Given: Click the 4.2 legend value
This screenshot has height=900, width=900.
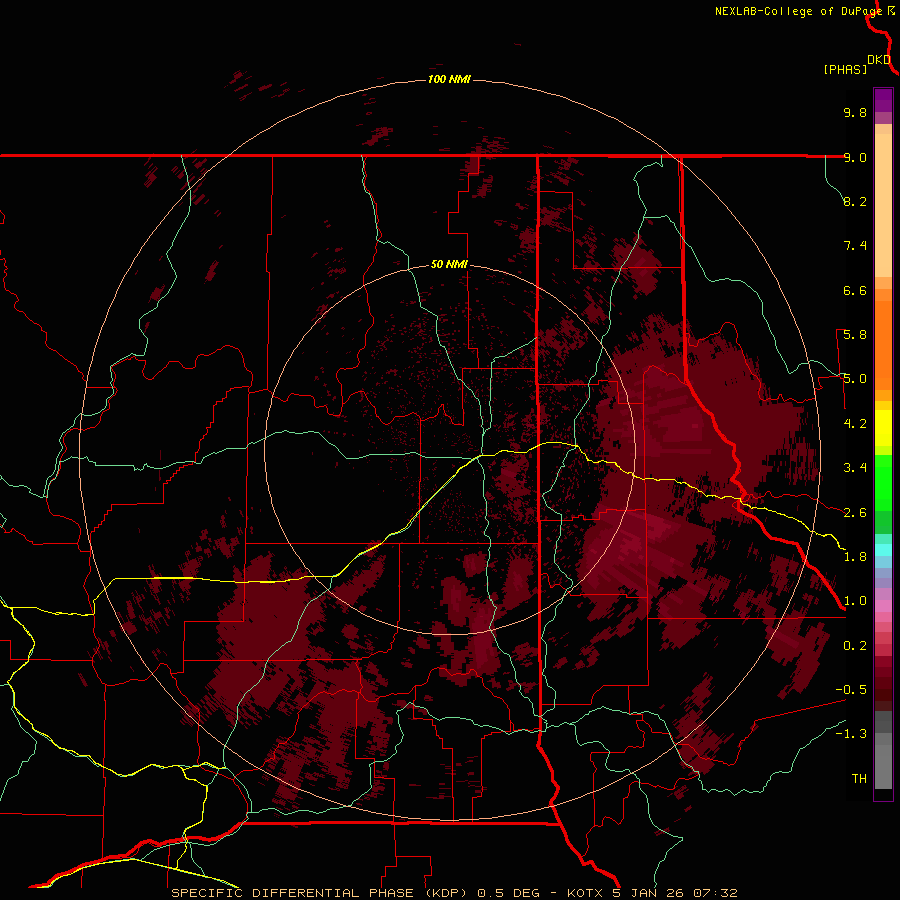Looking at the screenshot, I should click(x=855, y=424).
